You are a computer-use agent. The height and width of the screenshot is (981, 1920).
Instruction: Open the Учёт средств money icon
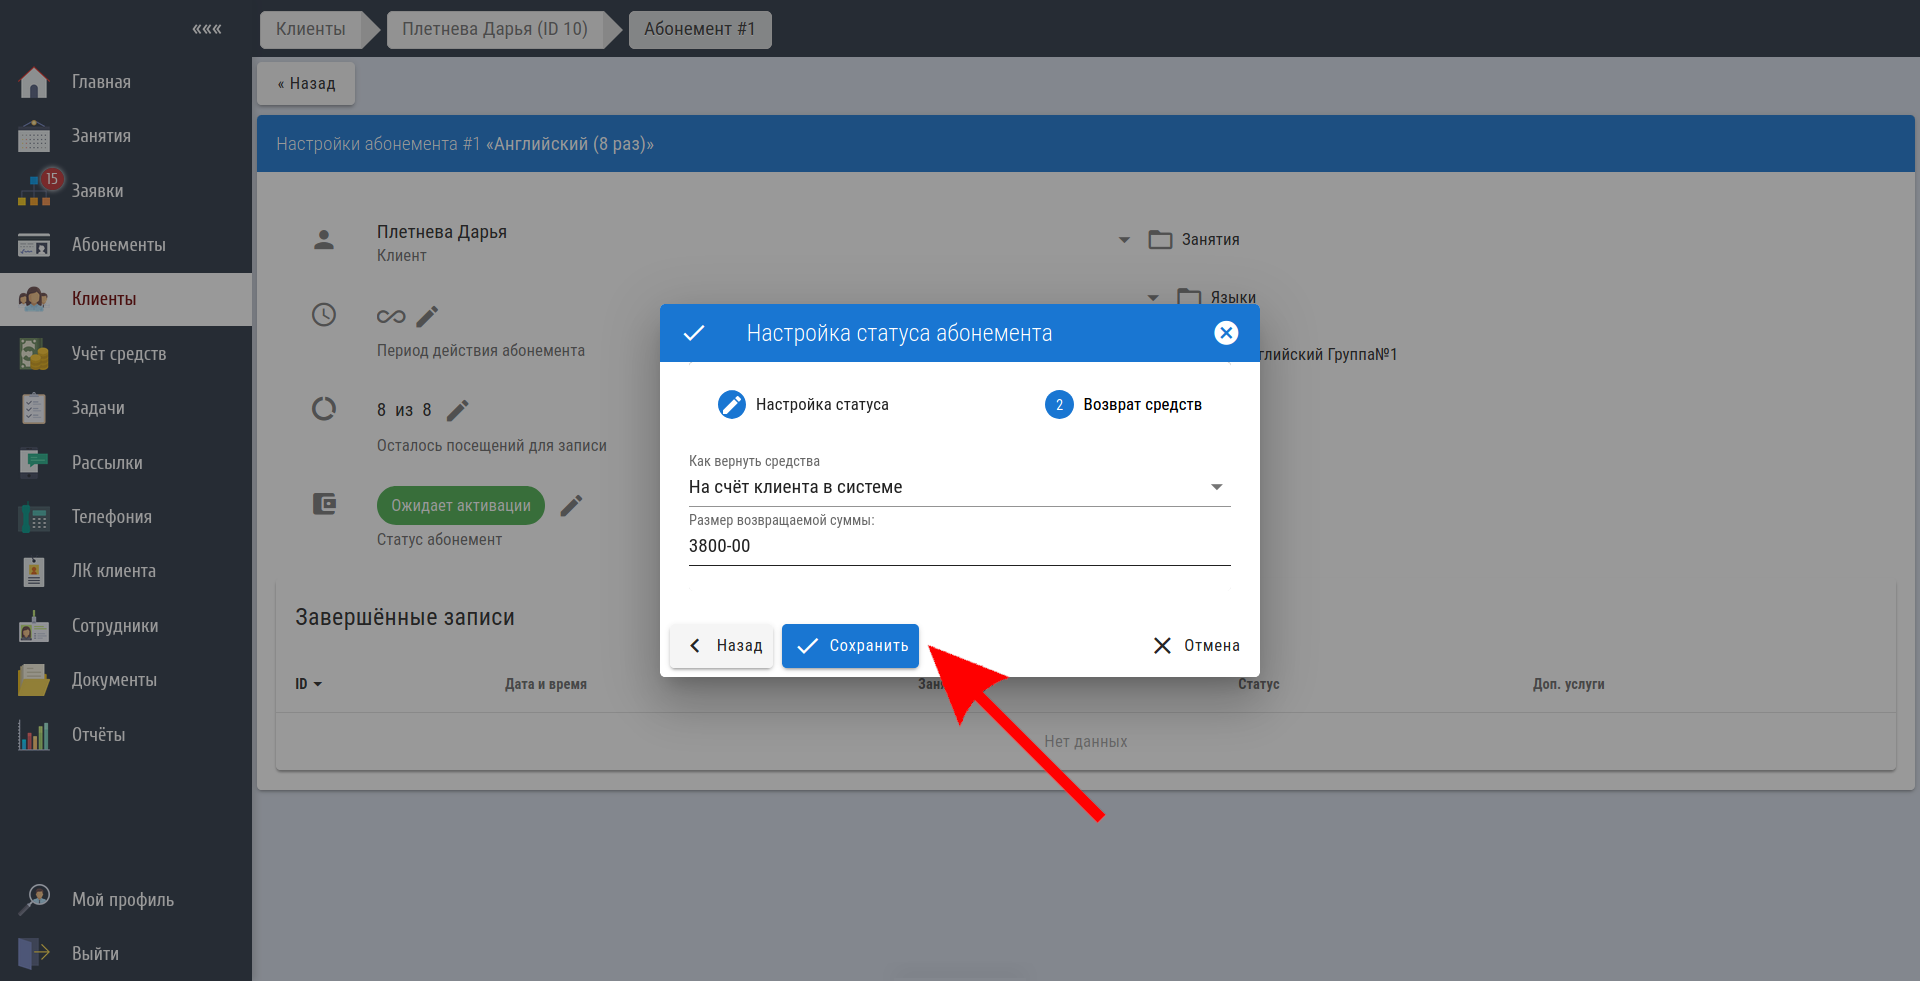34,354
